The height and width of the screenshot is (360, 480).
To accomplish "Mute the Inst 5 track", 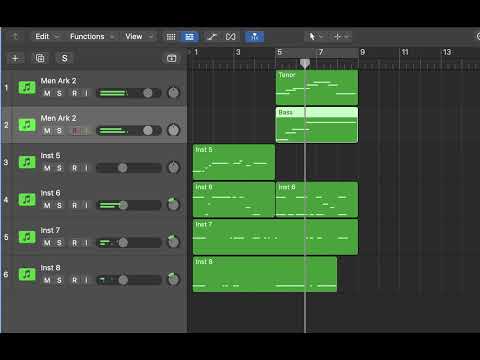I will [47, 168].
